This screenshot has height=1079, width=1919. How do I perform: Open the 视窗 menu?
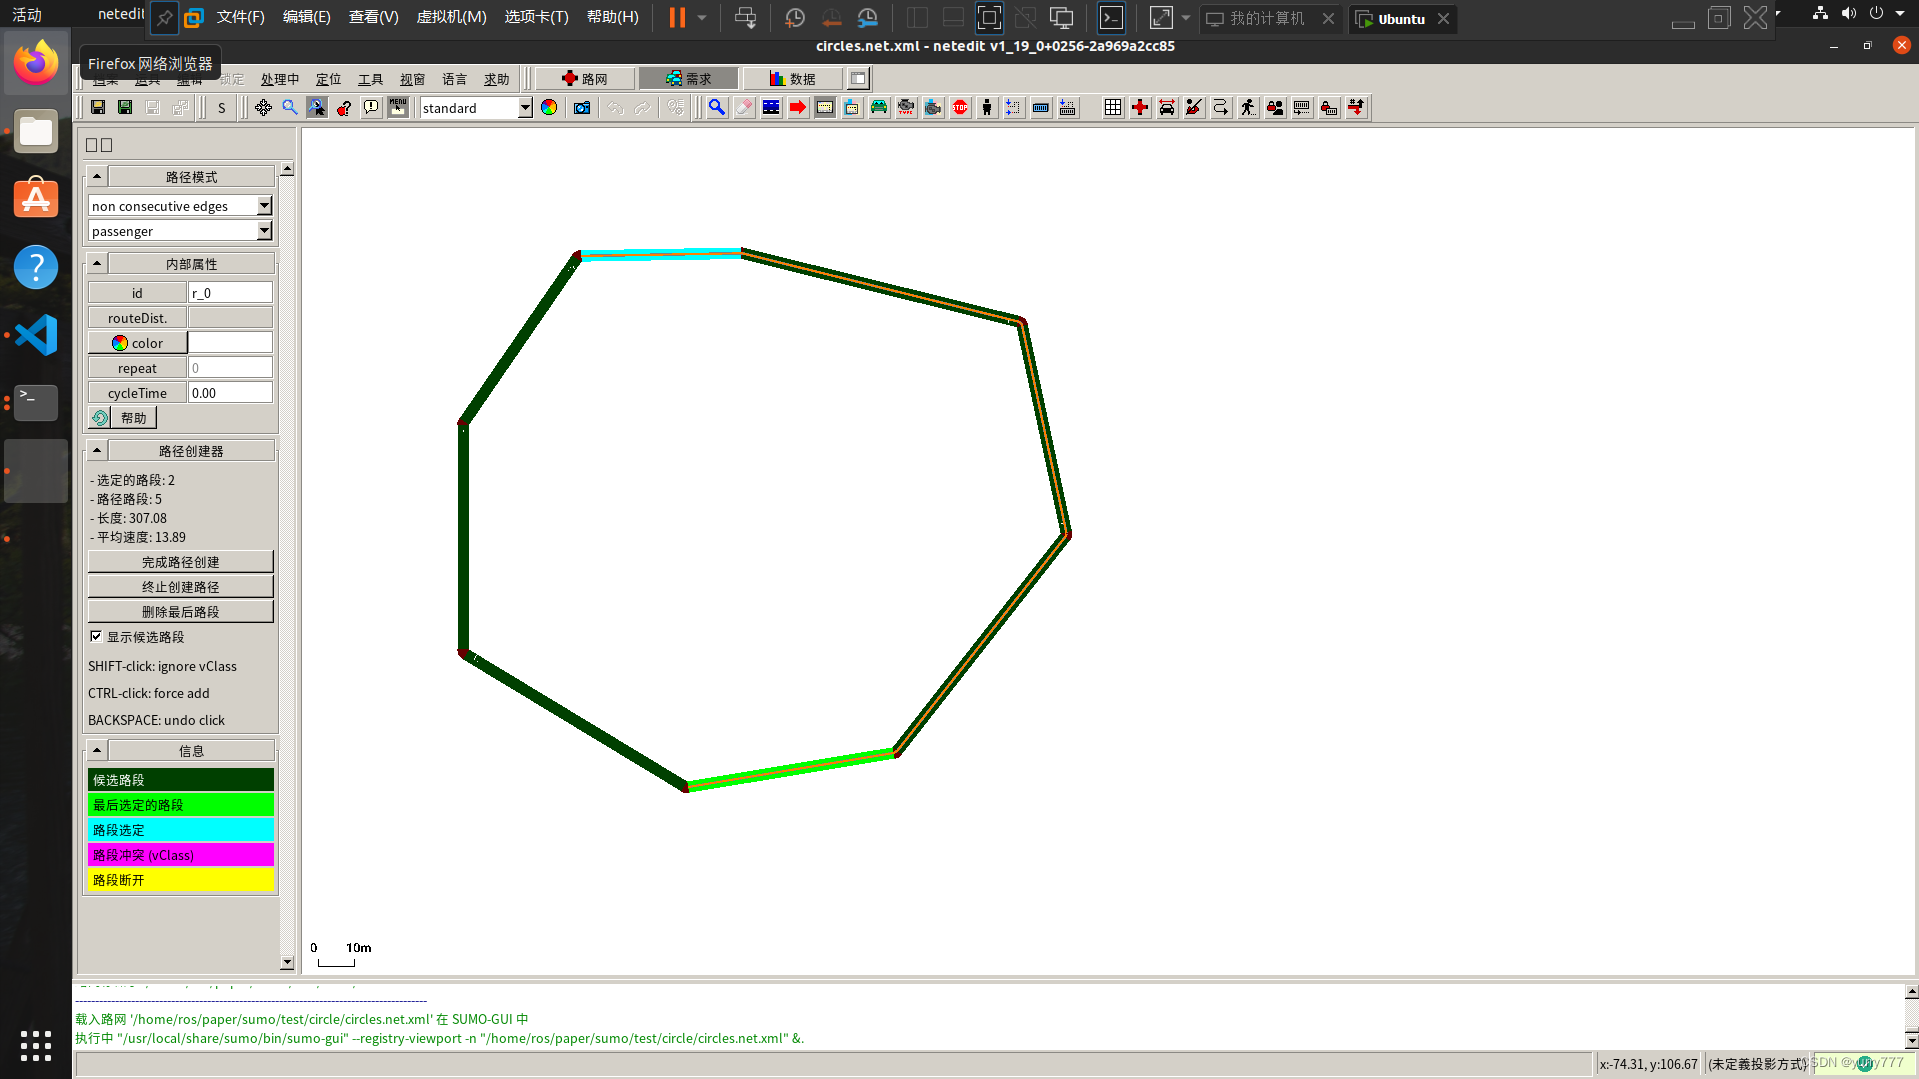[x=412, y=79]
